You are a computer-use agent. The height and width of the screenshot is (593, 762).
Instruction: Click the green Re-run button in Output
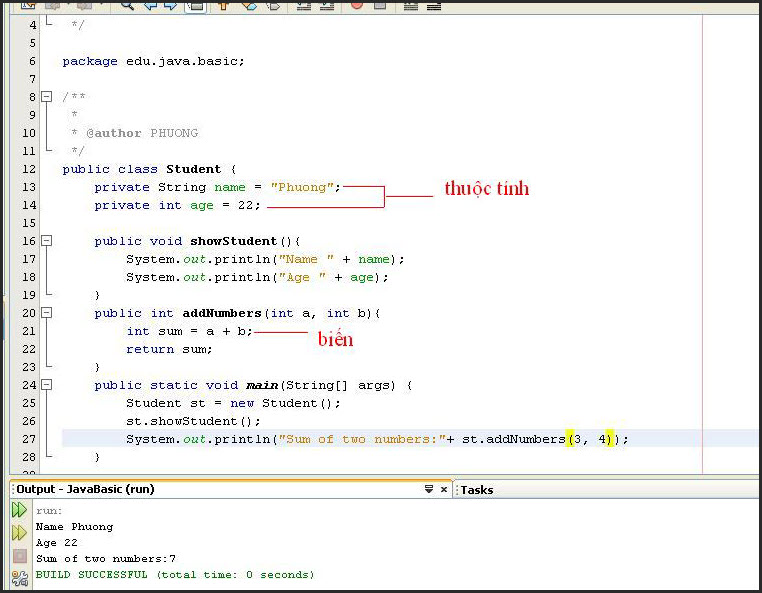[19, 509]
